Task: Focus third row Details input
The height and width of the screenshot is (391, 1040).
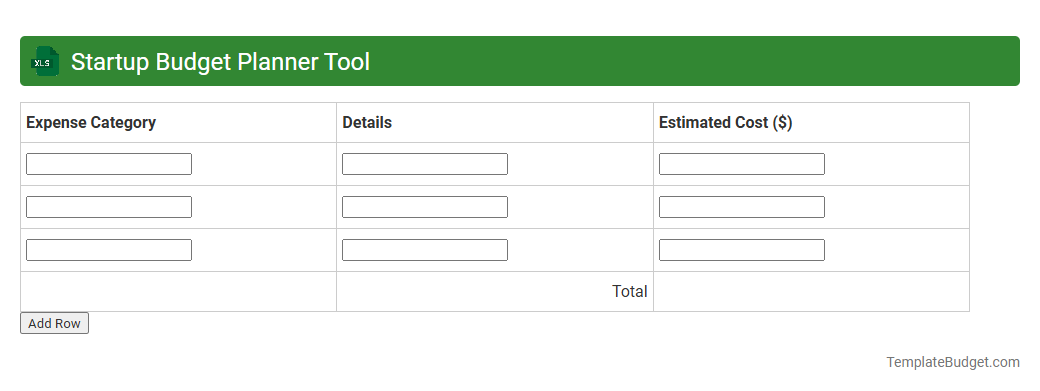Action: 425,250
